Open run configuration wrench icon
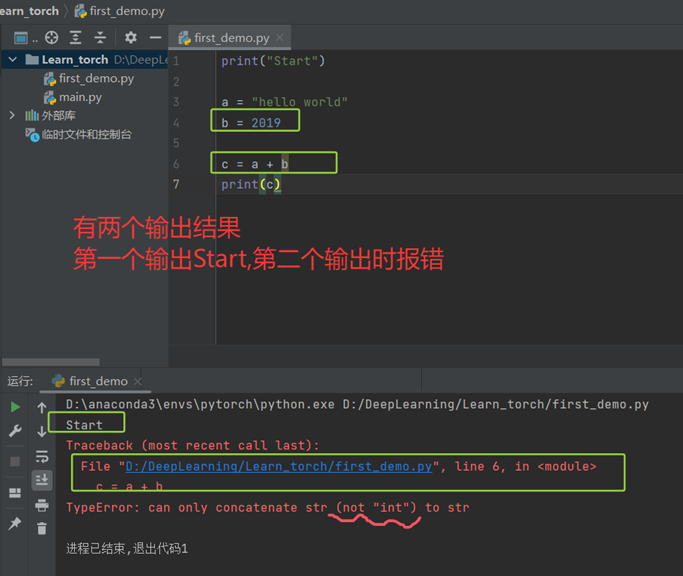683x576 pixels. [15, 431]
